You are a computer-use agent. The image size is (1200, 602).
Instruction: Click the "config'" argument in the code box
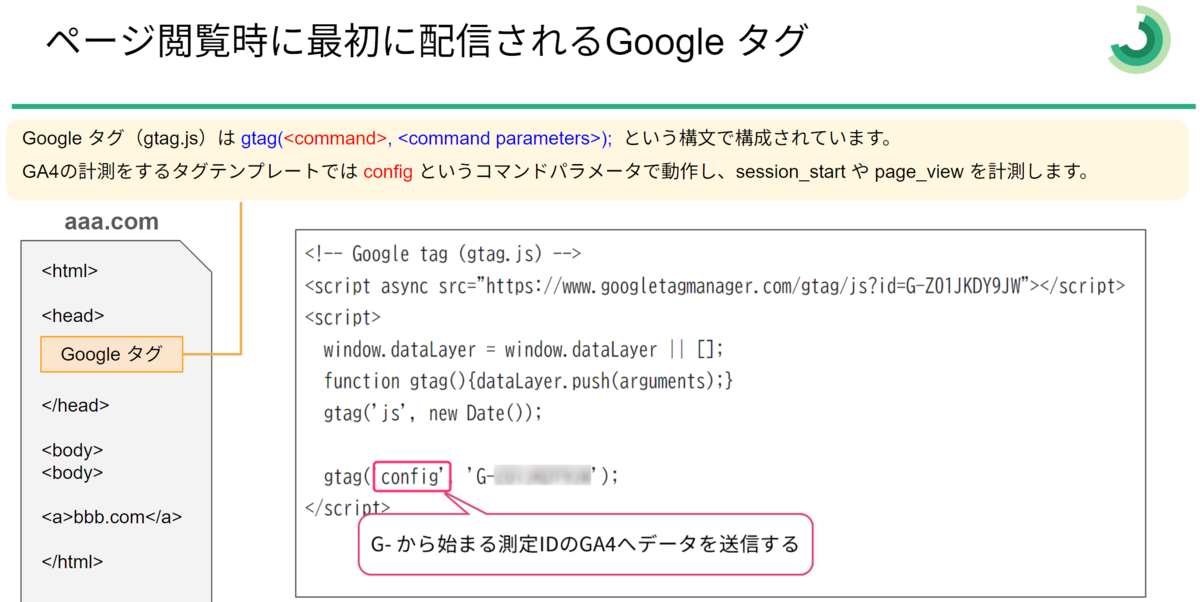click(x=413, y=477)
